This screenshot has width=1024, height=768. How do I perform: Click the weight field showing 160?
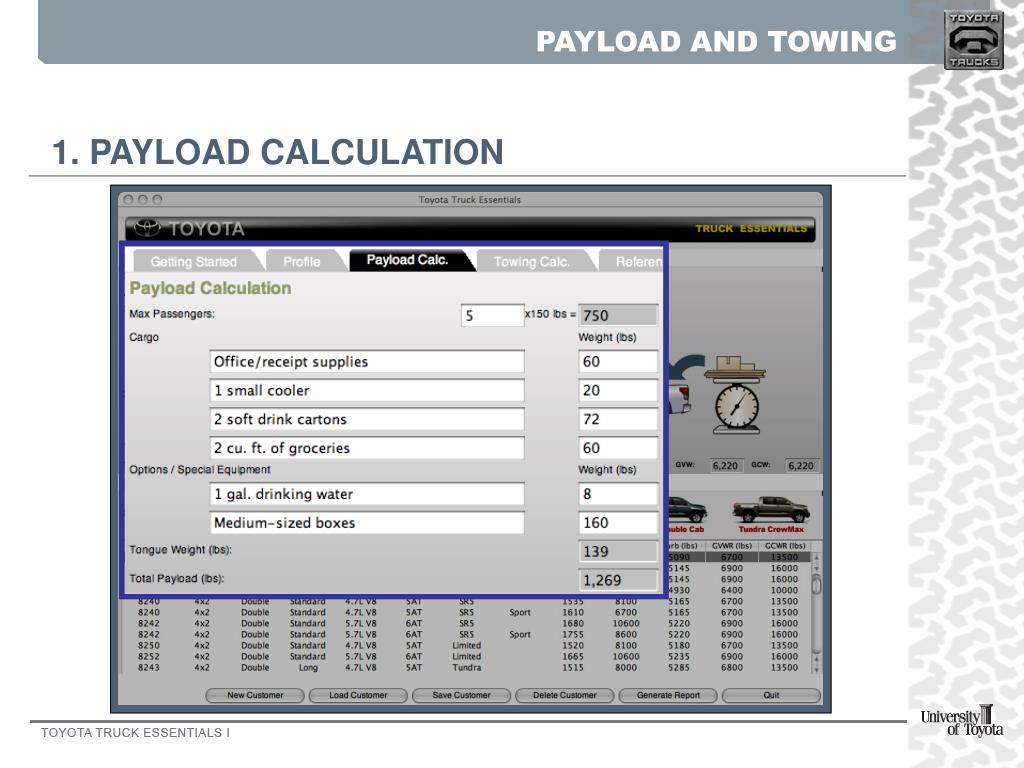pyautogui.click(x=618, y=523)
